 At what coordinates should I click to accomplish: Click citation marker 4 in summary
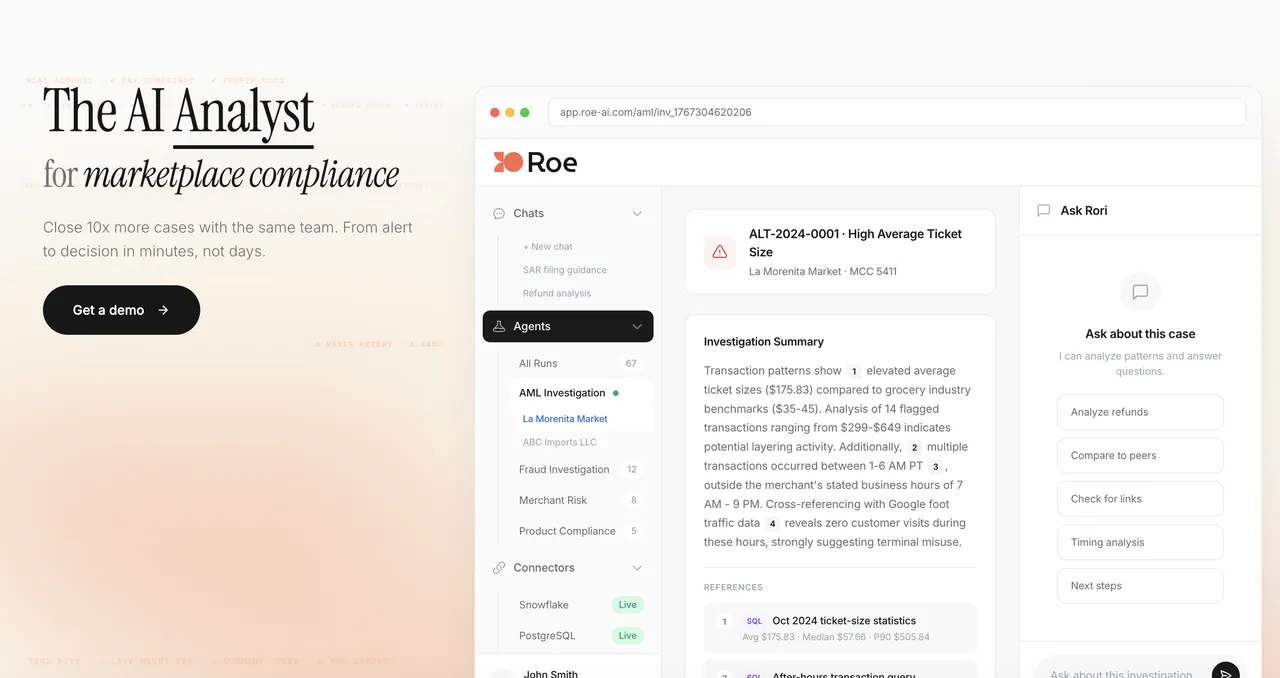(x=772, y=524)
